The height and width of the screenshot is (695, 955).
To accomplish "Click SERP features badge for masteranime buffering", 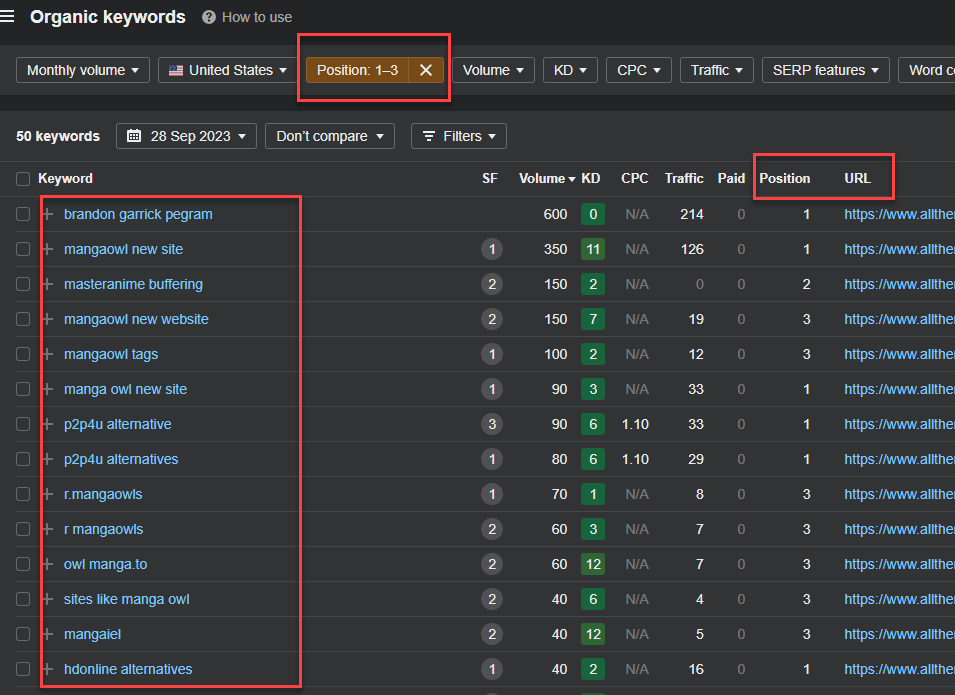I will 492,284.
